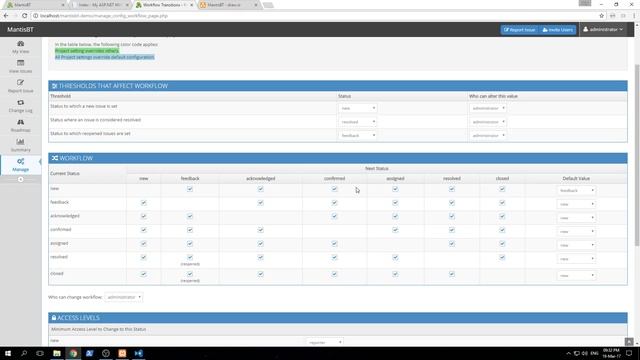Reload the page with the refresh icon
Screen dimensions: 640x360
coord(24,16)
